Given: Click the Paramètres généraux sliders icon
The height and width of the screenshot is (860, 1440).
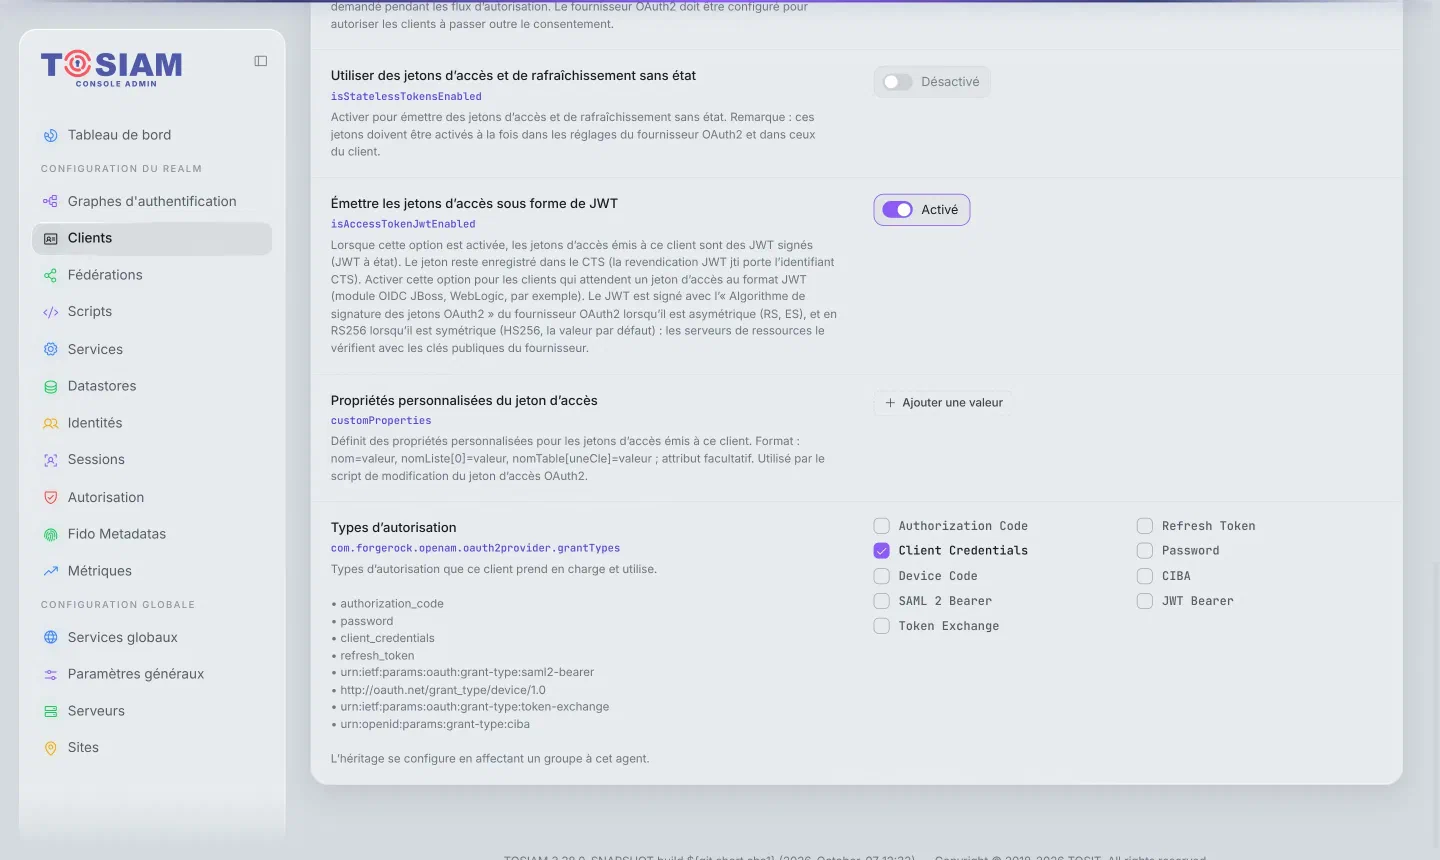Looking at the screenshot, I should [x=51, y=674].
